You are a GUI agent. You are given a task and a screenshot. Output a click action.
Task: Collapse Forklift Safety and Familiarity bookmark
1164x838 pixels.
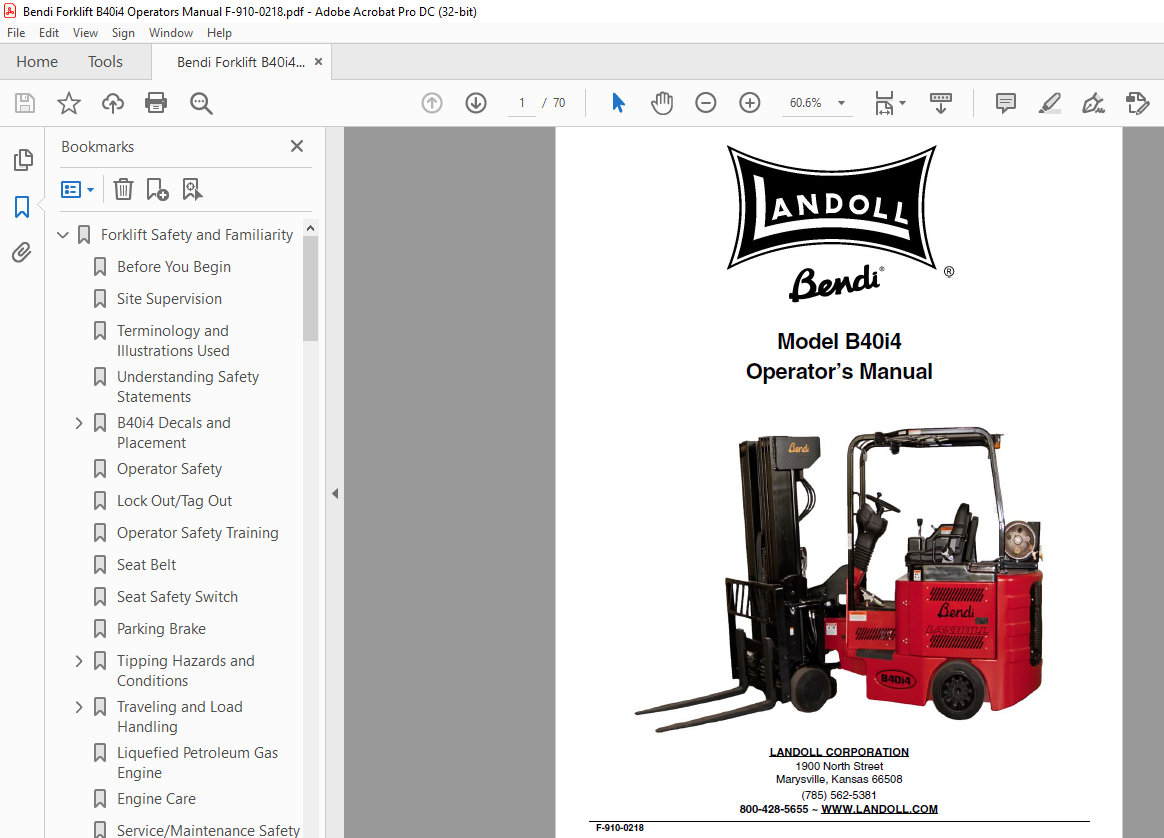pos(63,235)
